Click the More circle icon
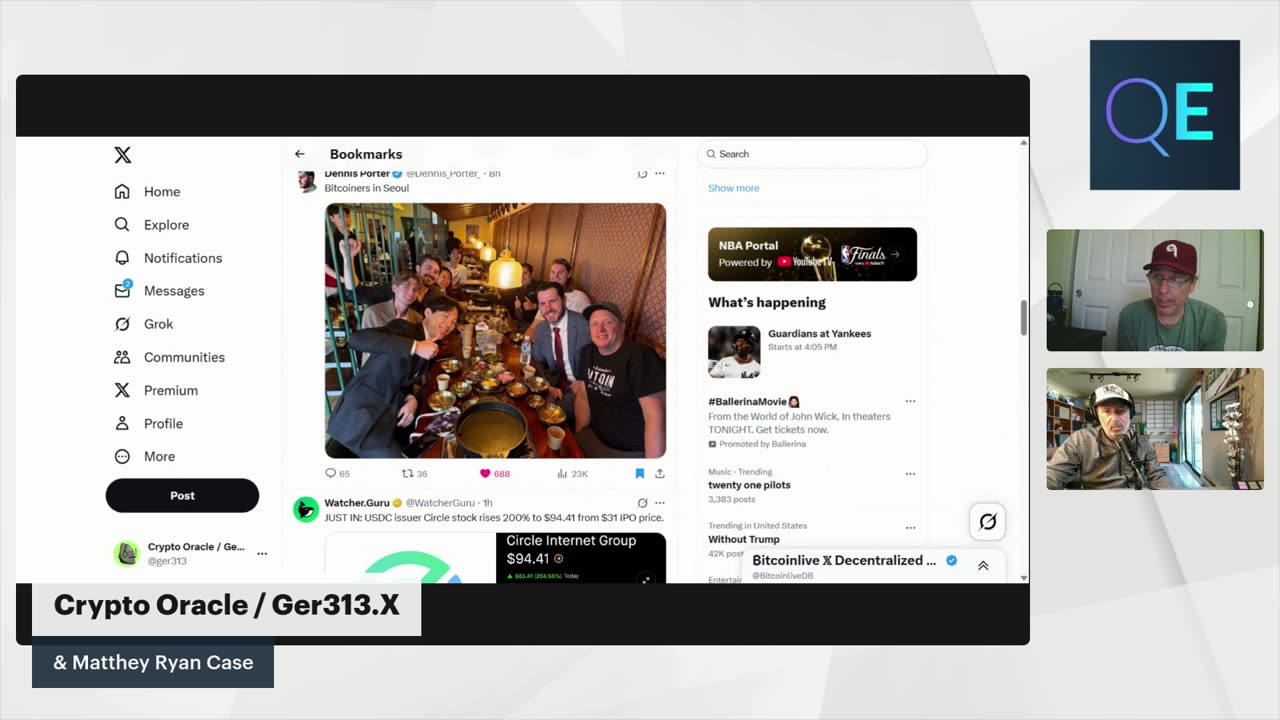Image resolution: width=1280 pixels, height=720 pixels. tap(122, 456)
